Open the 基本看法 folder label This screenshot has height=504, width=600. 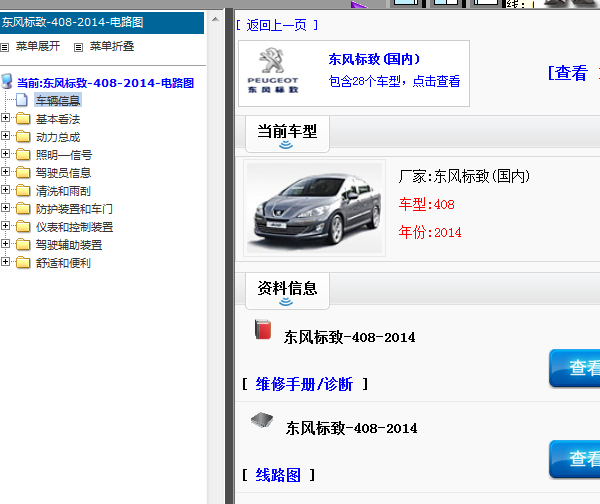point(58,119)
